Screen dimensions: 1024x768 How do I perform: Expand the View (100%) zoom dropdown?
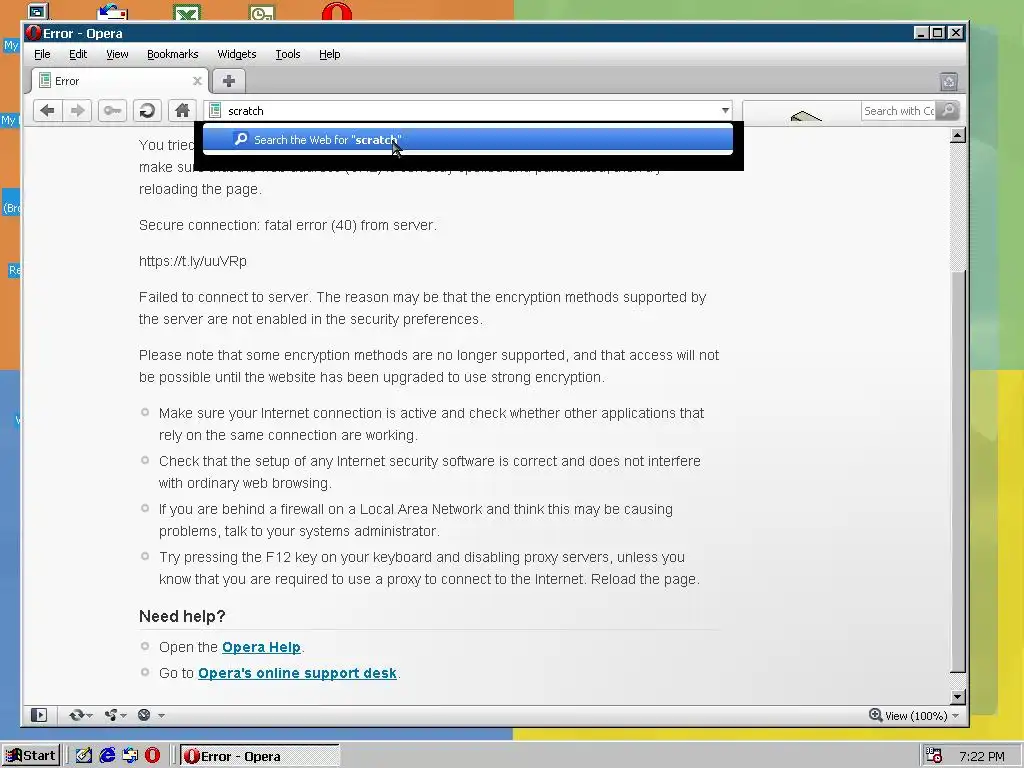955,716
